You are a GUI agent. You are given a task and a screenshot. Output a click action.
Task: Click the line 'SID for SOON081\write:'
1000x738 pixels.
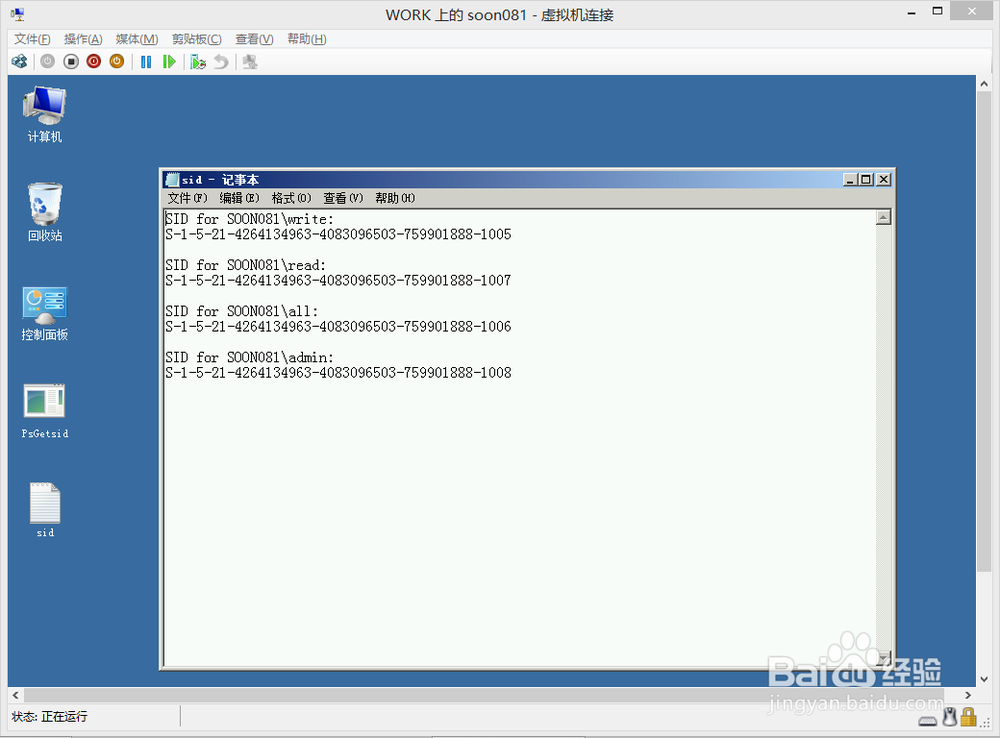click(249, 219)
